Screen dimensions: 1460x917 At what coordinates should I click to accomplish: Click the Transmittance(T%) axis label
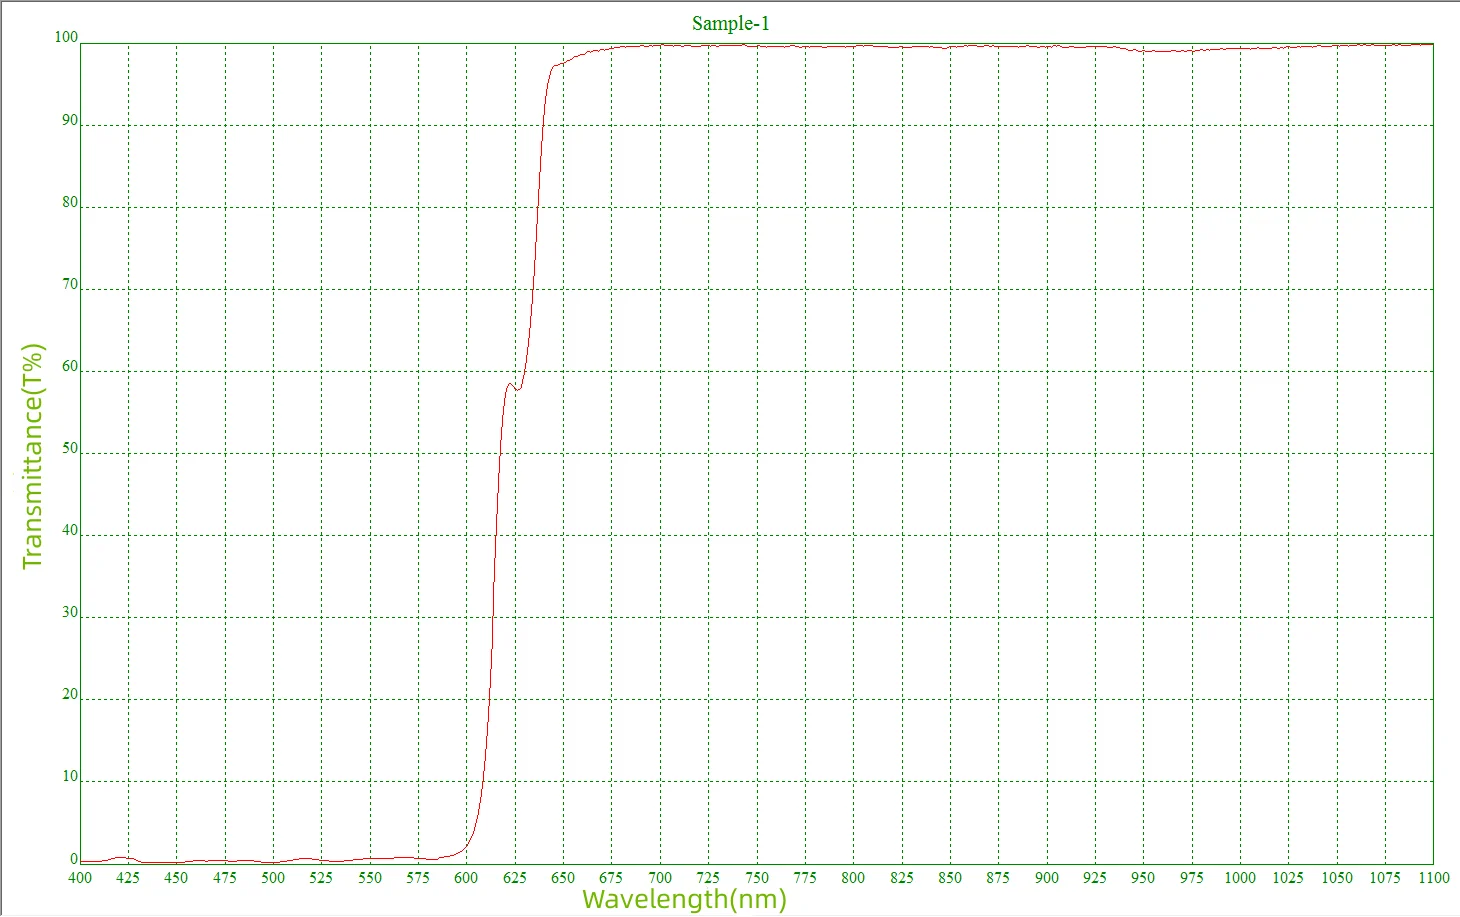point(33,456)
